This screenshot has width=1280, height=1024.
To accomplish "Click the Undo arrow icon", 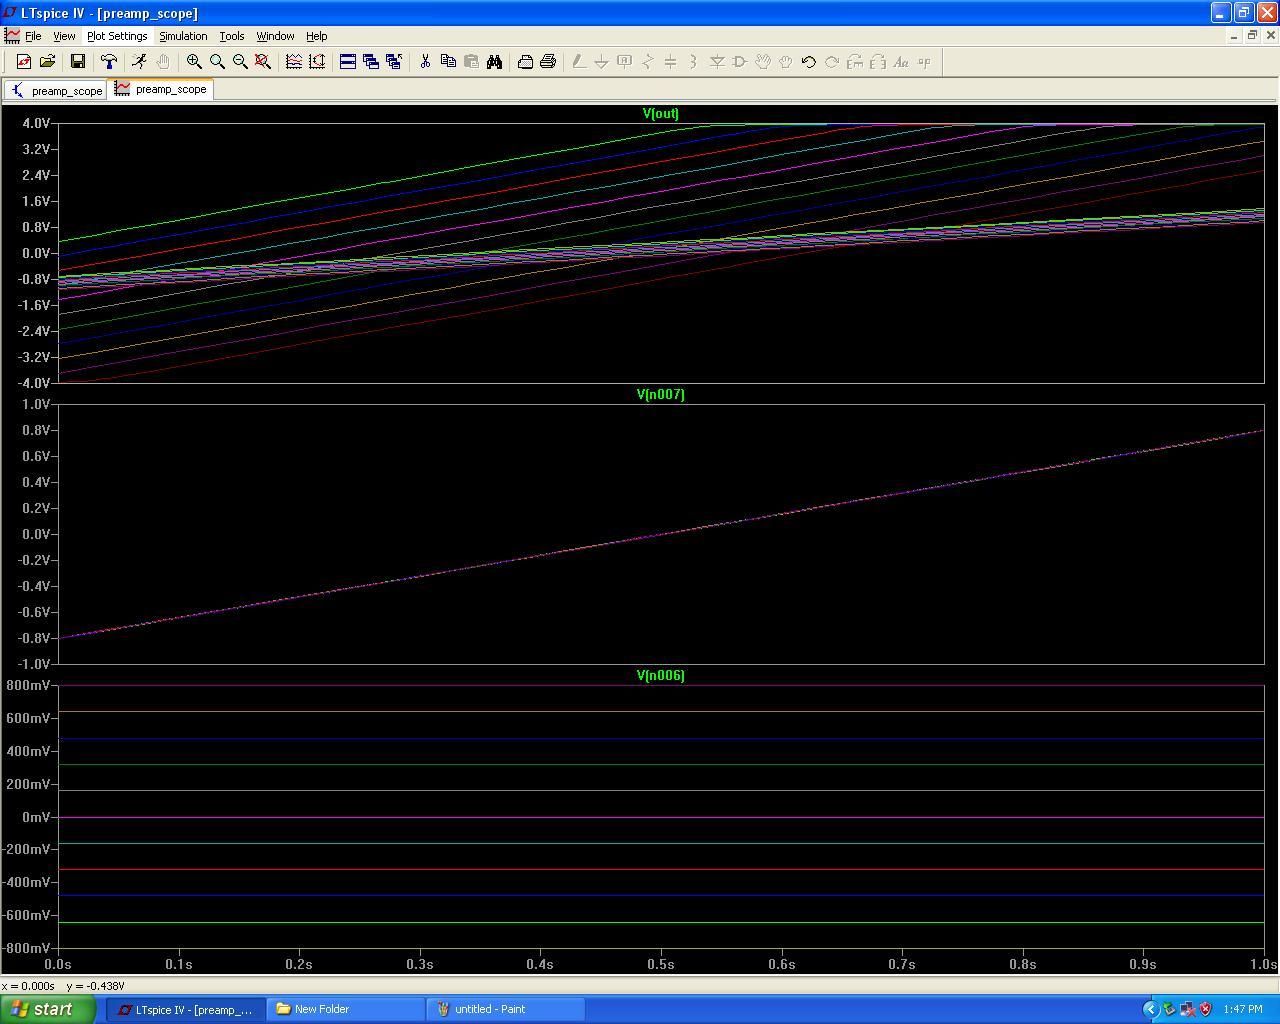I will coord(808,62).
